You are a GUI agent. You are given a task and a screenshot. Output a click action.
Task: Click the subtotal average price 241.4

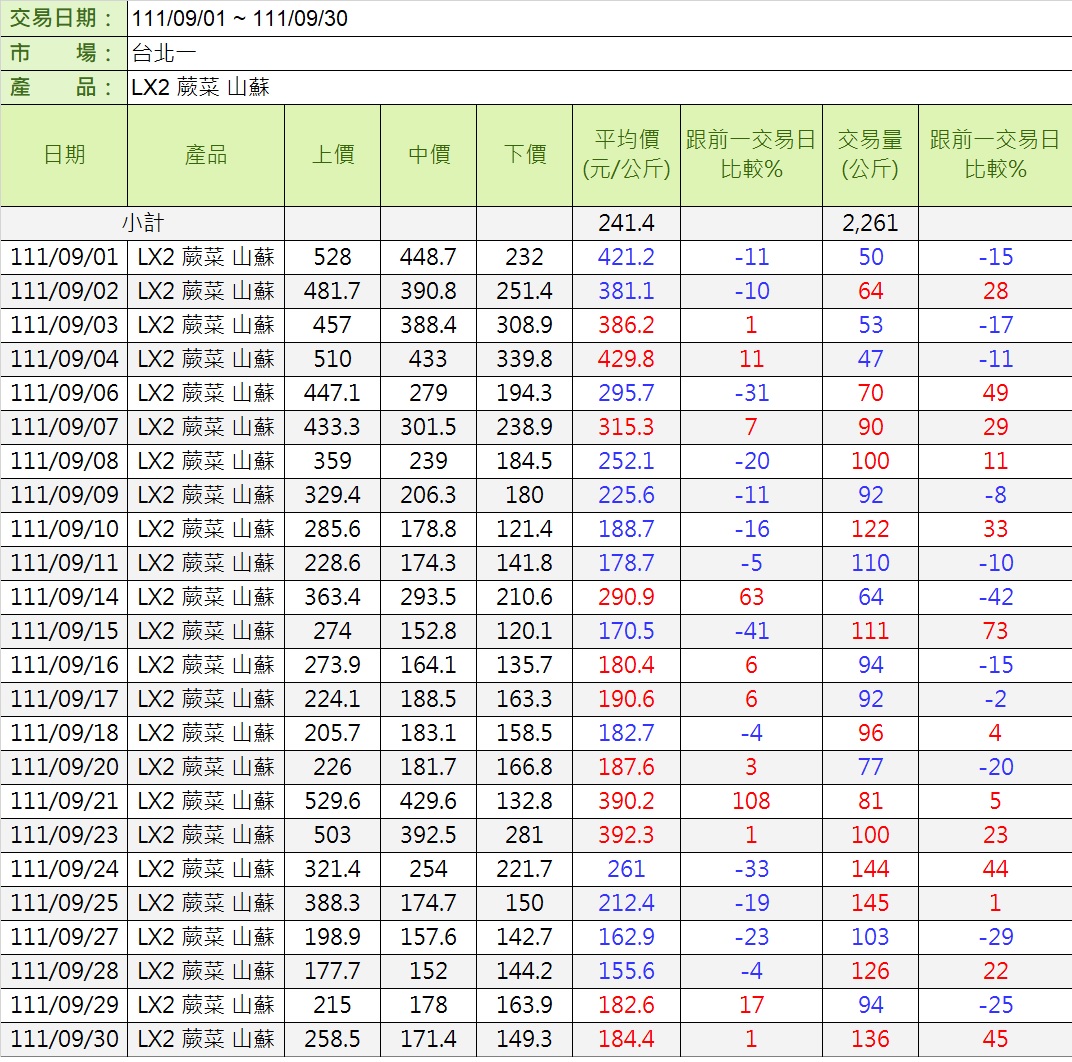[x=626, y=223]
